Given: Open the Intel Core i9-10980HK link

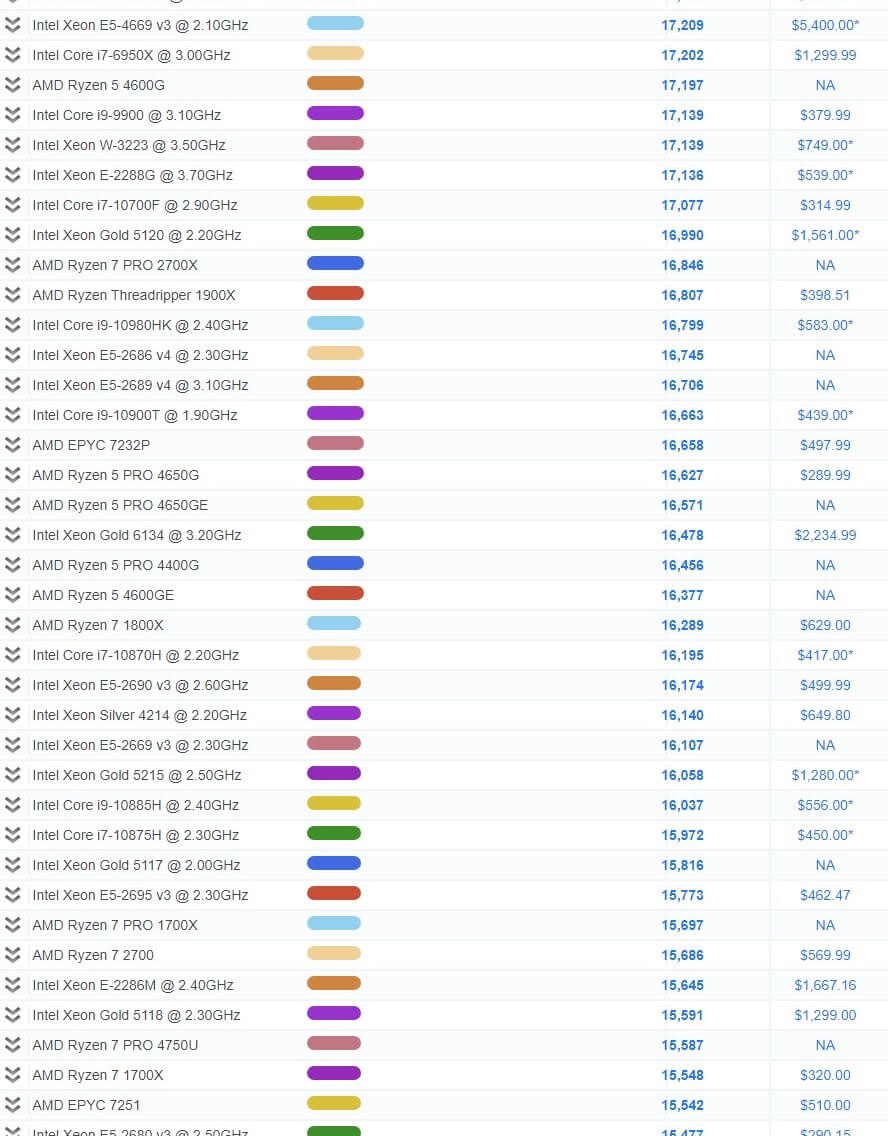Looking at the screenshot, I should pyautogui.click(x=140, y=325).
